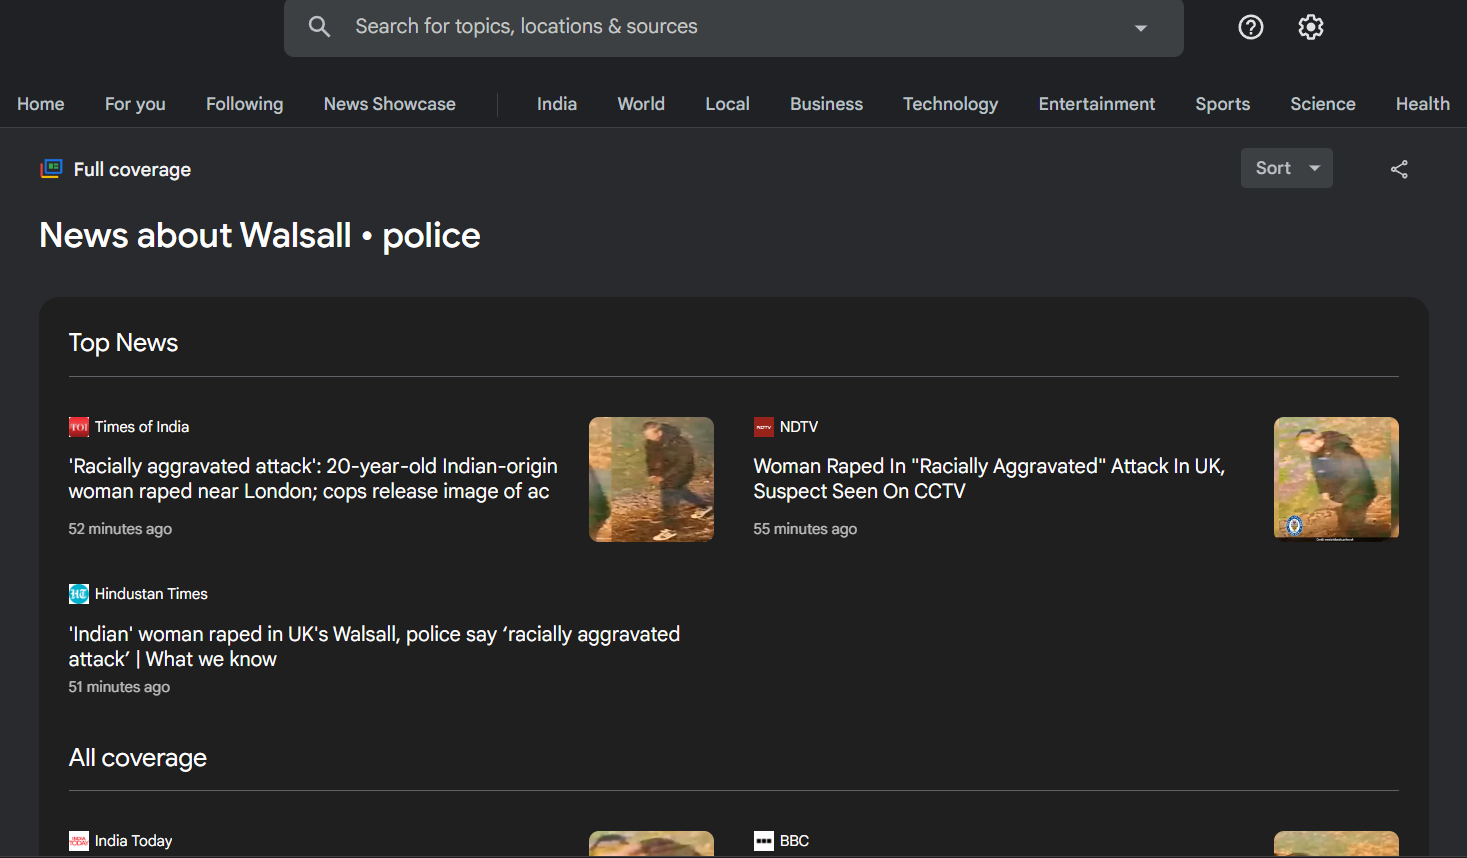Focus the search topics input field
The height and width of the screenshot is (858, 1467).
click(x=700, y=27)
